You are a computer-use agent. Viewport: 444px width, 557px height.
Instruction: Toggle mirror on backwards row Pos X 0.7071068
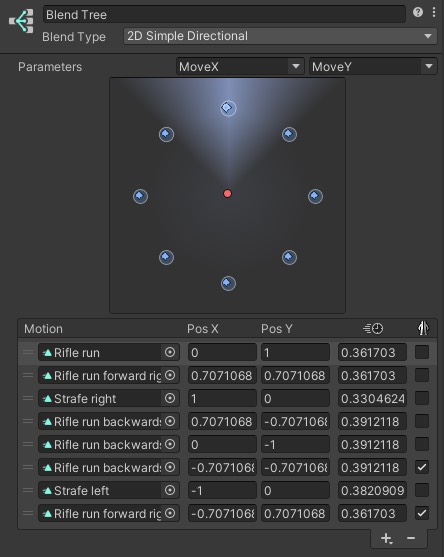coord(422,421)
